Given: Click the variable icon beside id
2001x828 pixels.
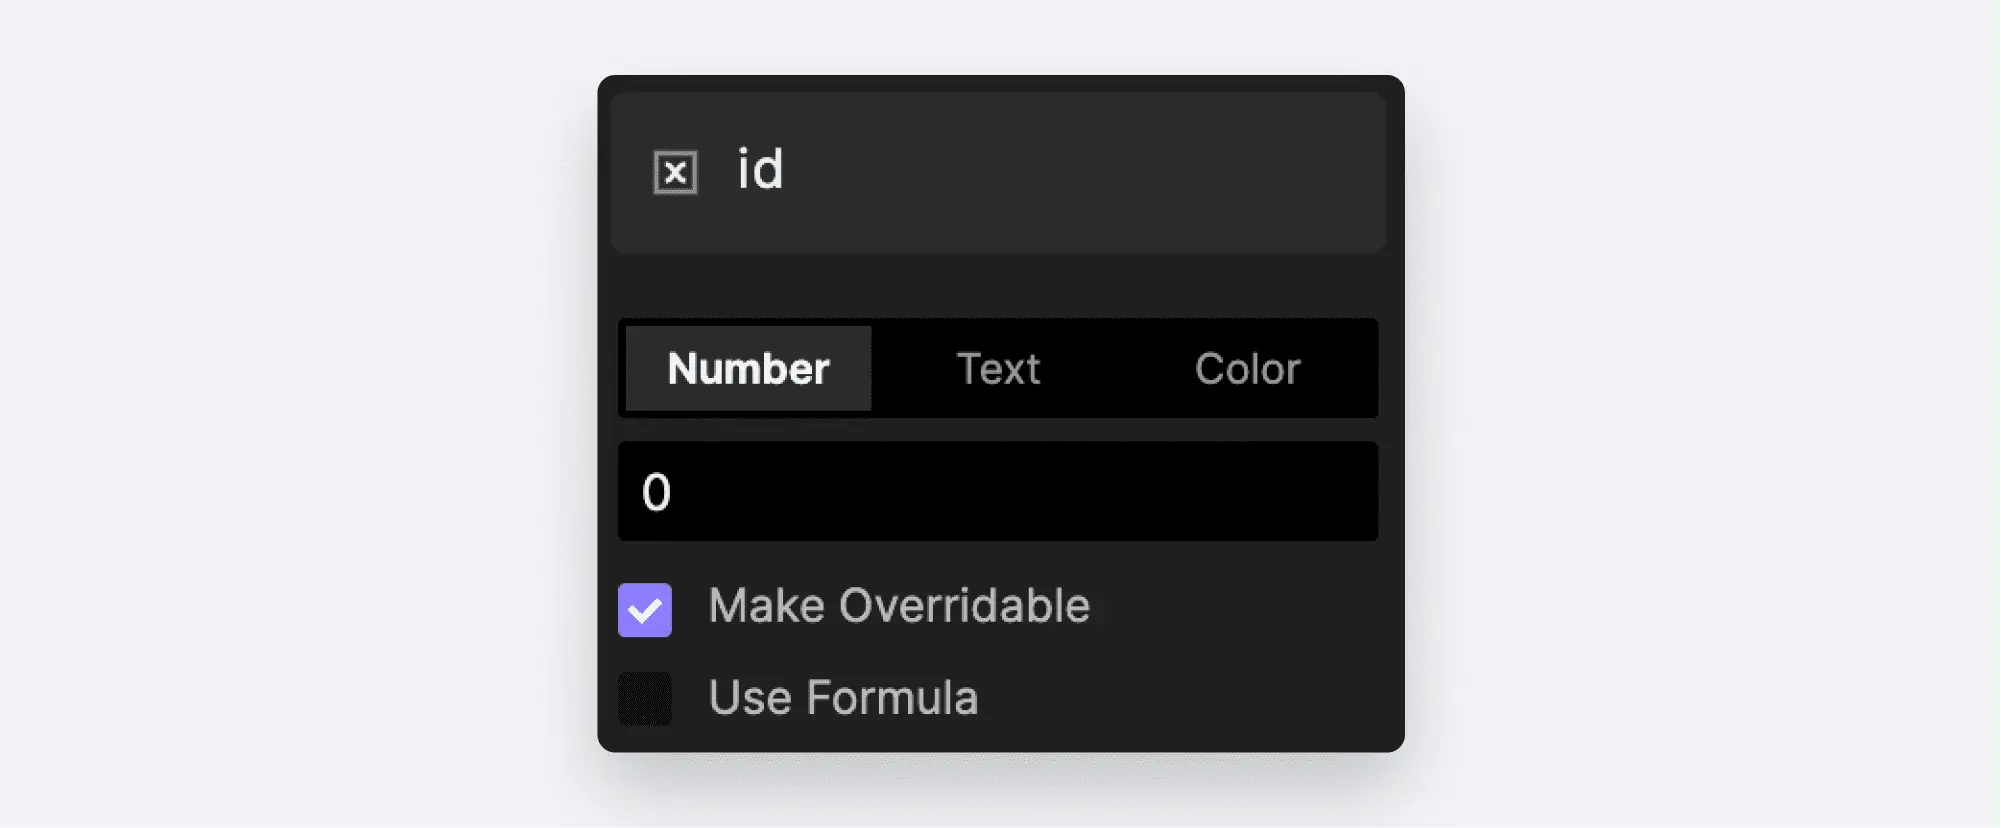Looking at the screenshot, I should [x=675, y=172].
